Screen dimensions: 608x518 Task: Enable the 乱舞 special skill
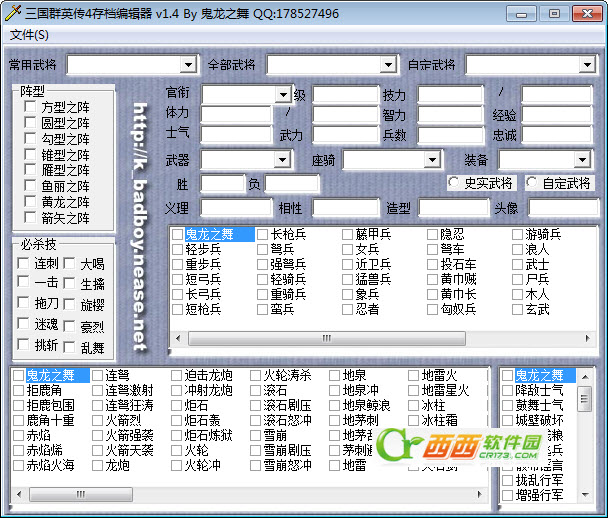pyautogui.click(x=69, y=347)
